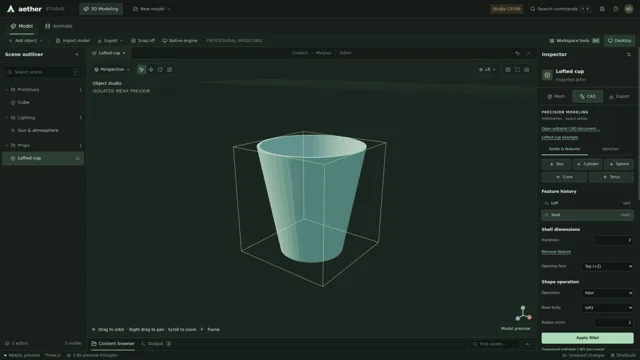
Task: Collapse the Primitives group
Action: click(x=7, y=90)
